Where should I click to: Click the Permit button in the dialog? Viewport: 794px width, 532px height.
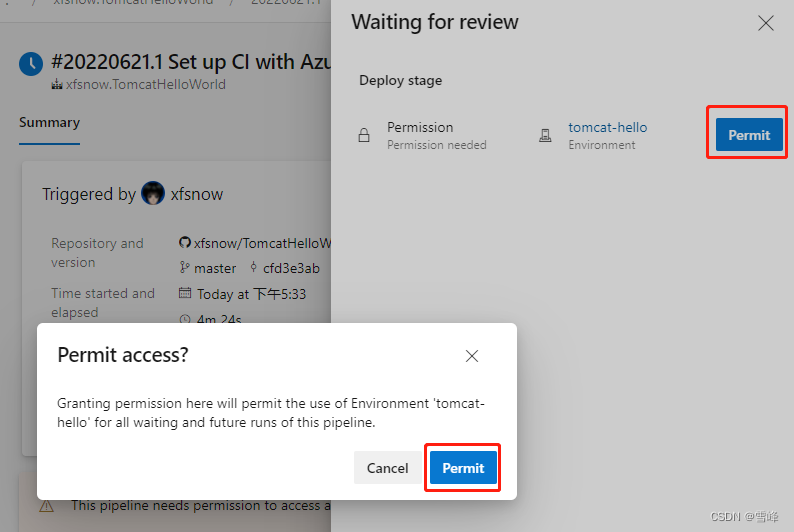tap(463, 468)
